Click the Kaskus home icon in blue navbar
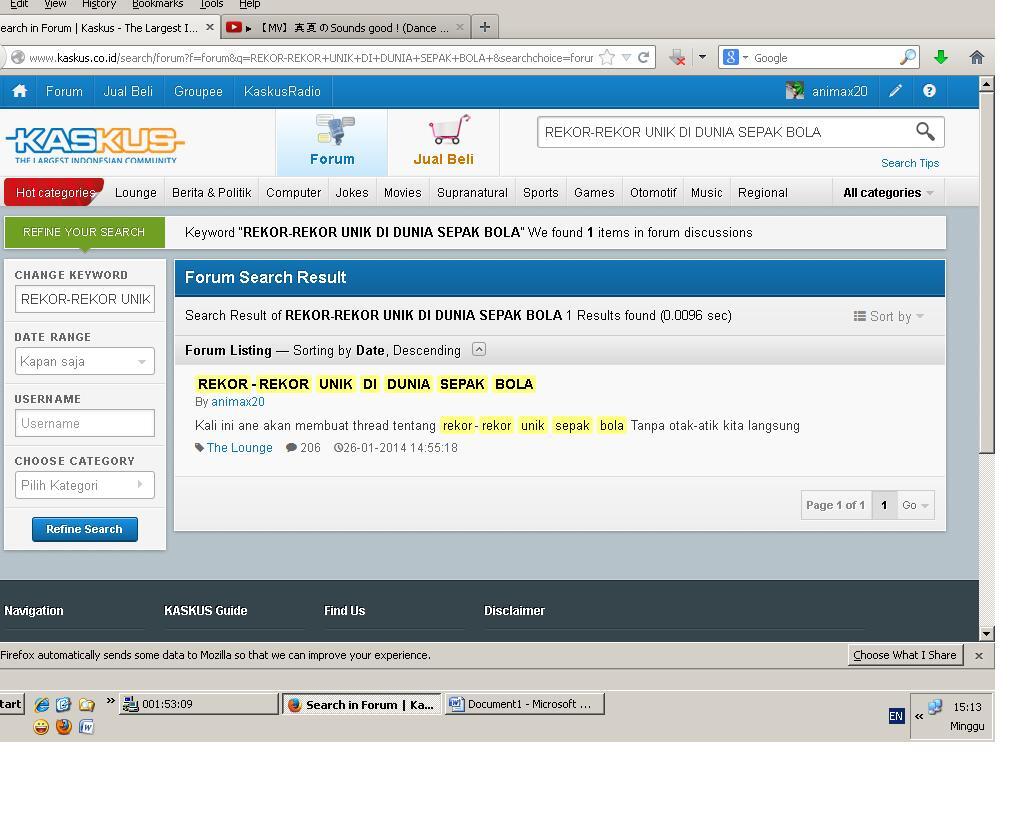The image size is (1024, 814). point(20,91)
